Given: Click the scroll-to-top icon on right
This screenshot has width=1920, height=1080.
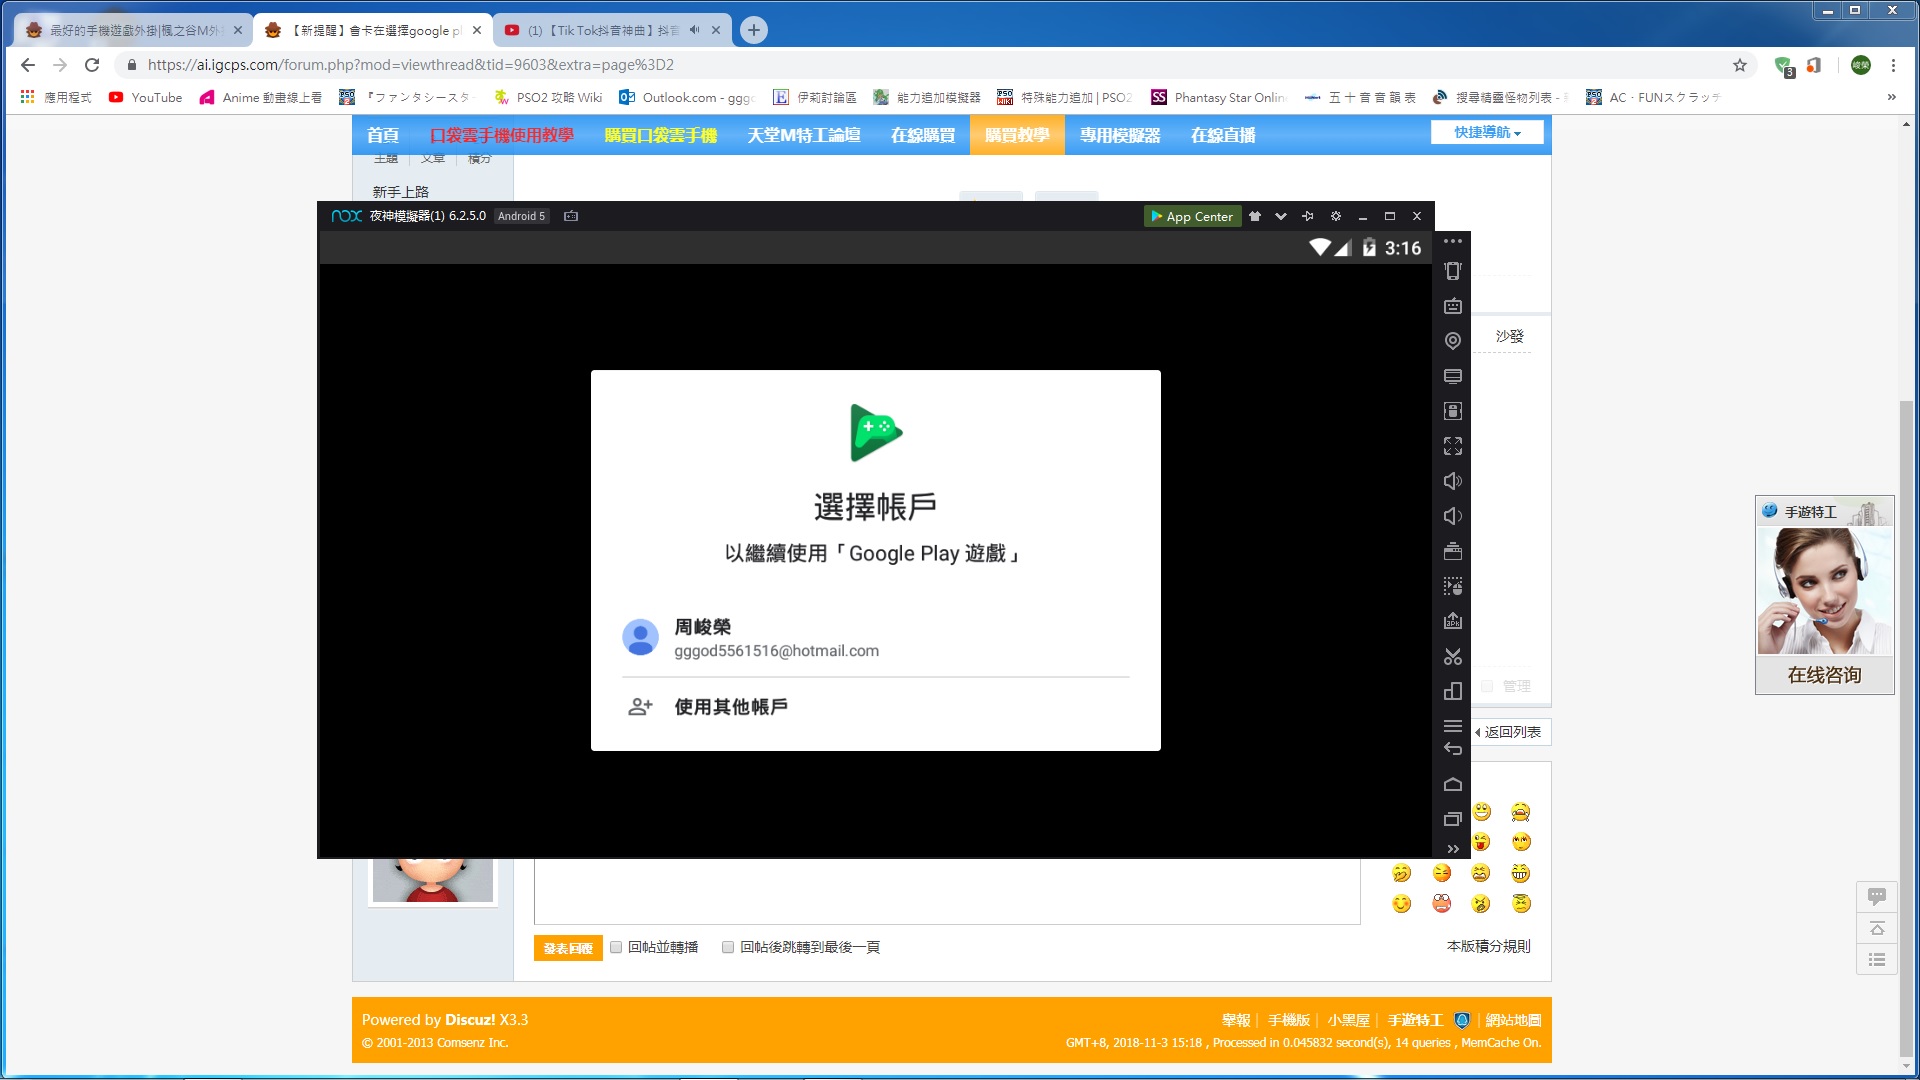Looking at the screenshot, I should pos(1877,929).
